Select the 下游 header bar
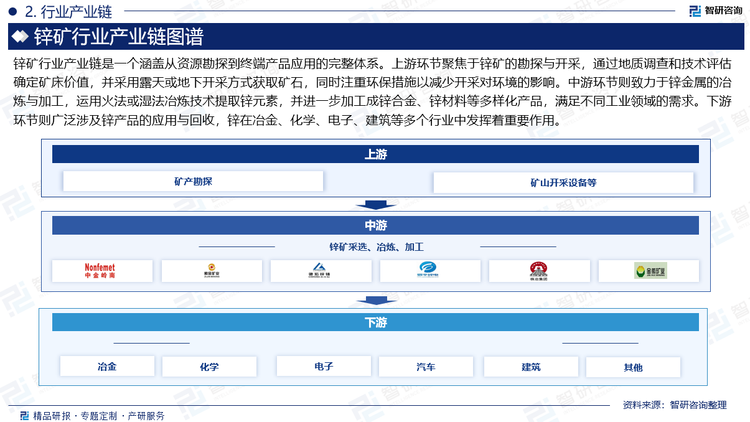750x422 pixels. pos(375,322)
